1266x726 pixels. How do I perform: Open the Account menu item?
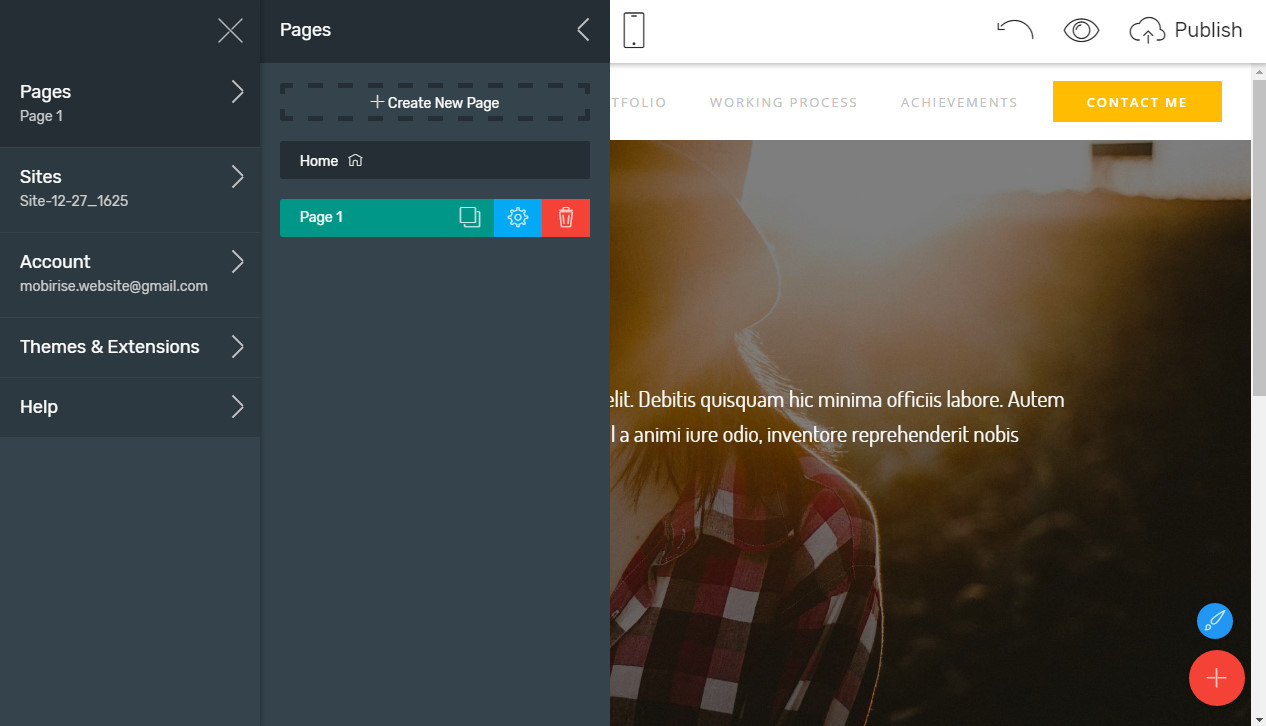pyautogui.click(x=130, y=275)
